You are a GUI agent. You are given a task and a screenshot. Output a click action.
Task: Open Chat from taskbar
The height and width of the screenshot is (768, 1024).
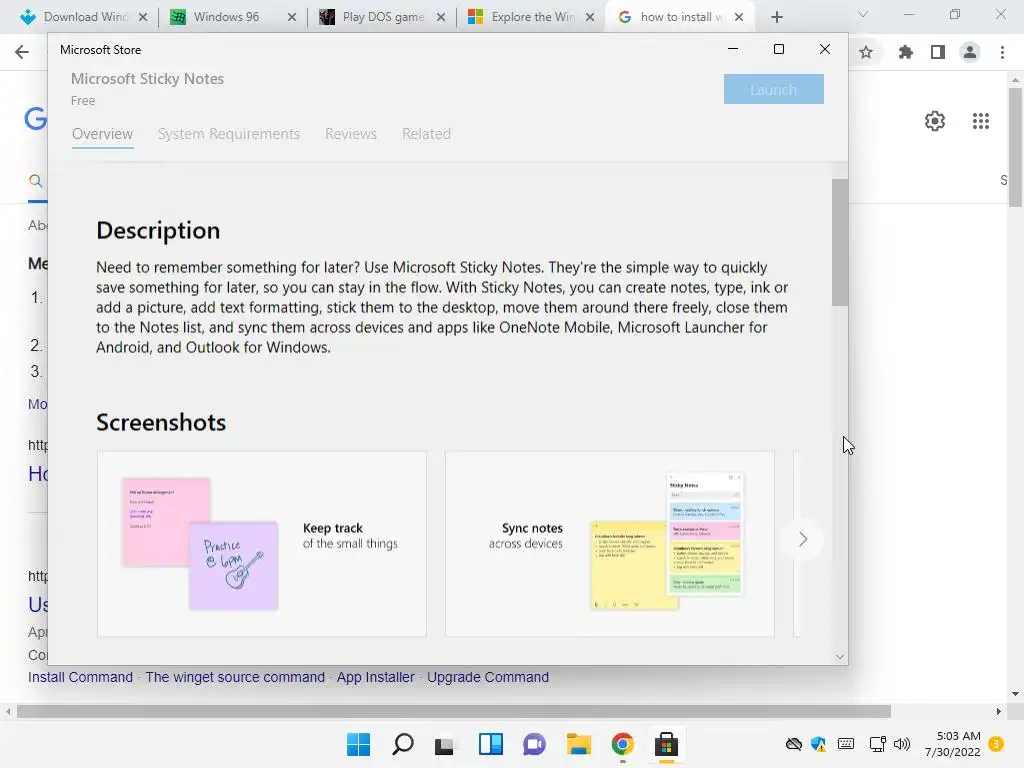[x=534, y=744]
